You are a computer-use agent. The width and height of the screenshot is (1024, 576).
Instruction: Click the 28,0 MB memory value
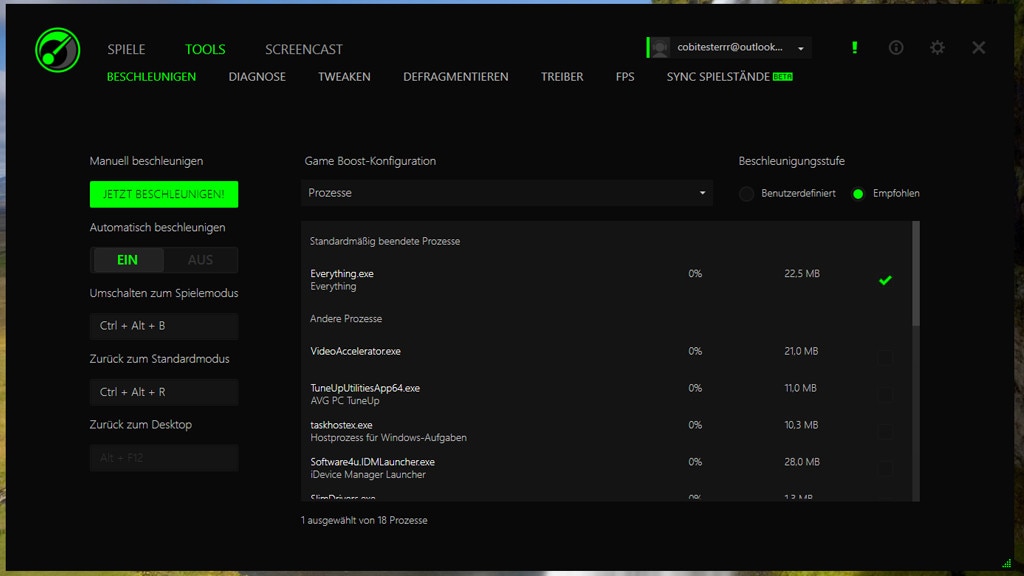(x=801, y=462)
